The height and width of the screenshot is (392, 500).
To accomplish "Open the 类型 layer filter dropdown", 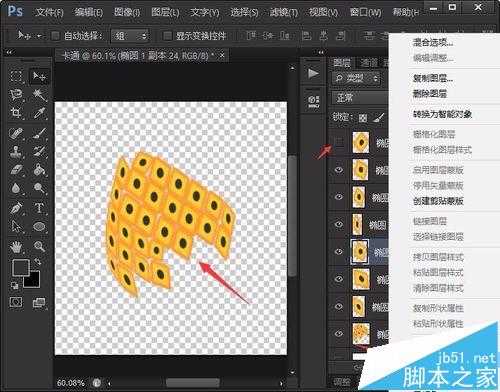I will [x=356, y=79].
